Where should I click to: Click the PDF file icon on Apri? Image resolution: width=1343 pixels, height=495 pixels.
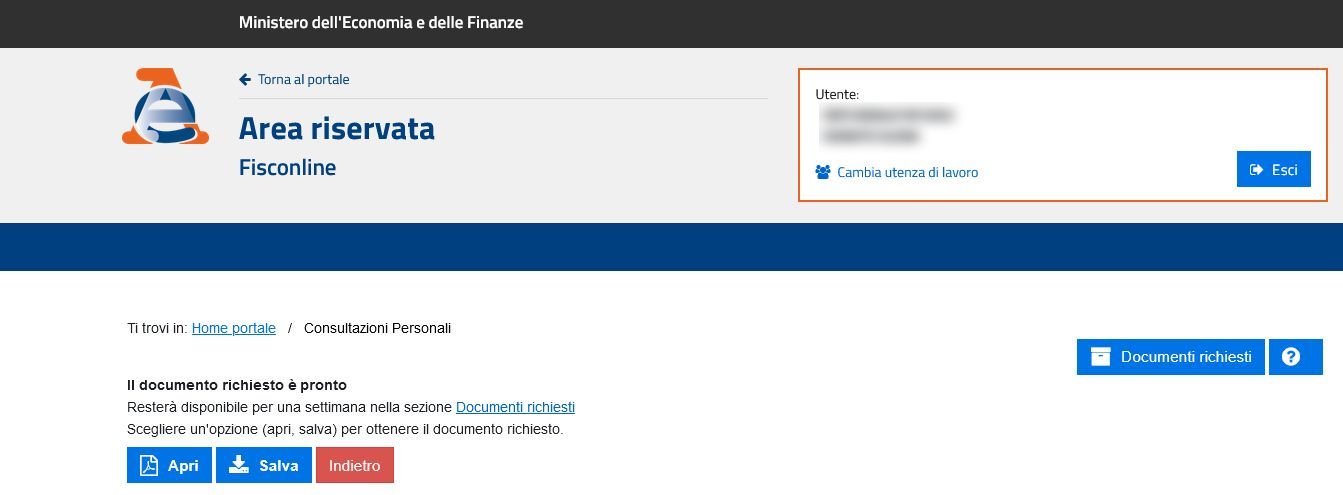[149, 465]
